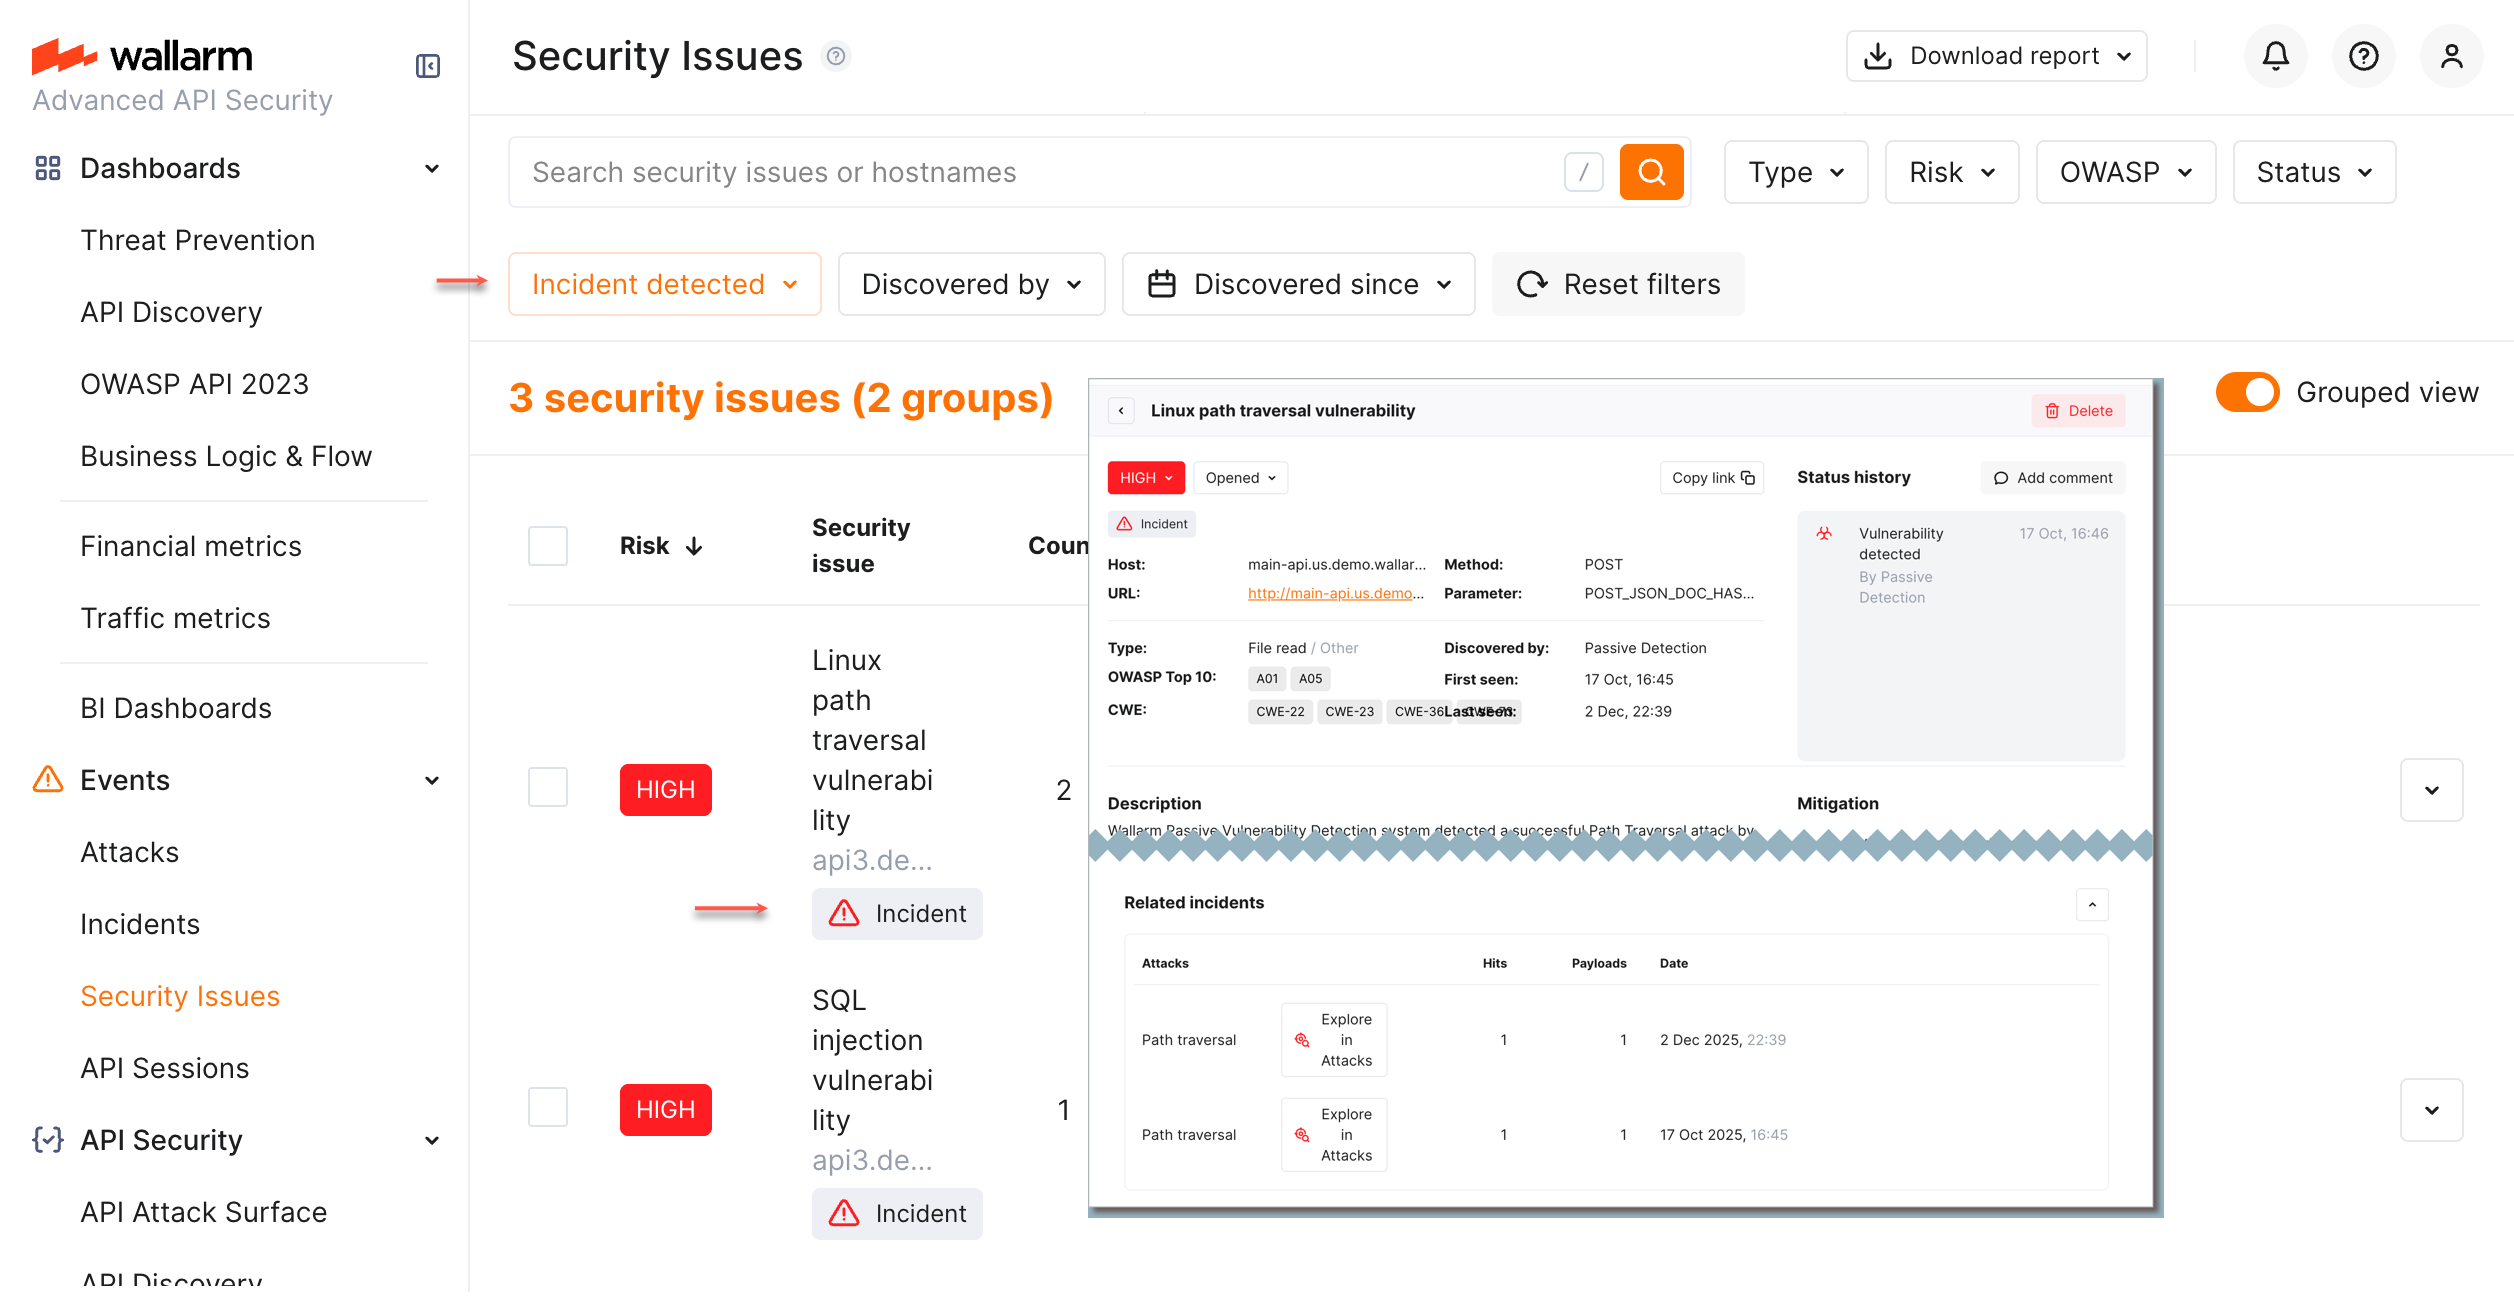Click the search magnifier icon
The image size is (2514, 1298).
pyautogui.click(x=1651, y=171)
